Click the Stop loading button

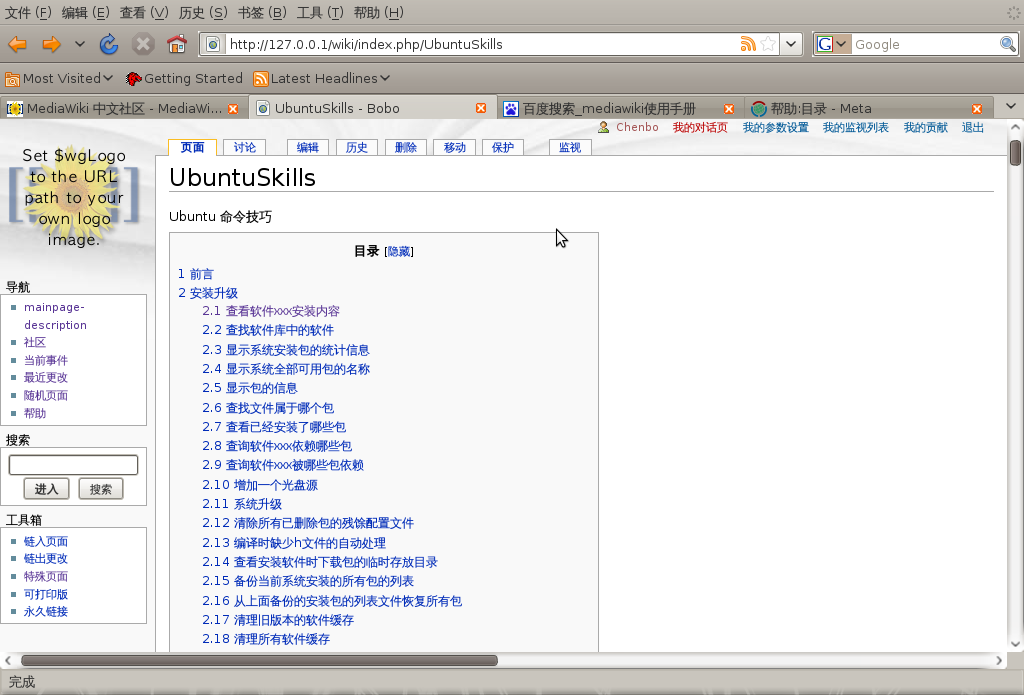click(x=143, y=44)
